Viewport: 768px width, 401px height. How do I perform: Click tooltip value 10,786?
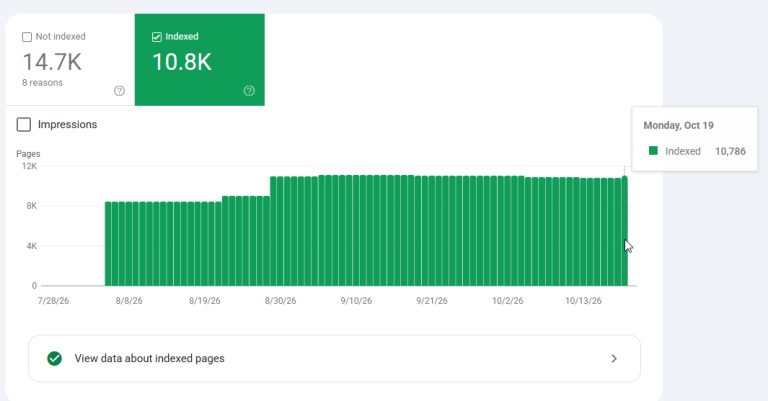(730, 151)
